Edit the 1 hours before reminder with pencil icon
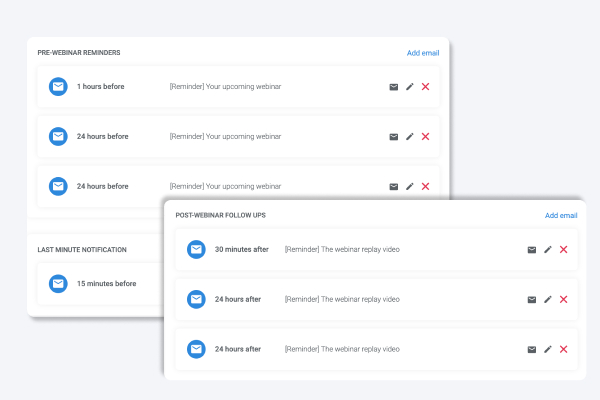Screen dimensions: 600x400 click(410, 87)
